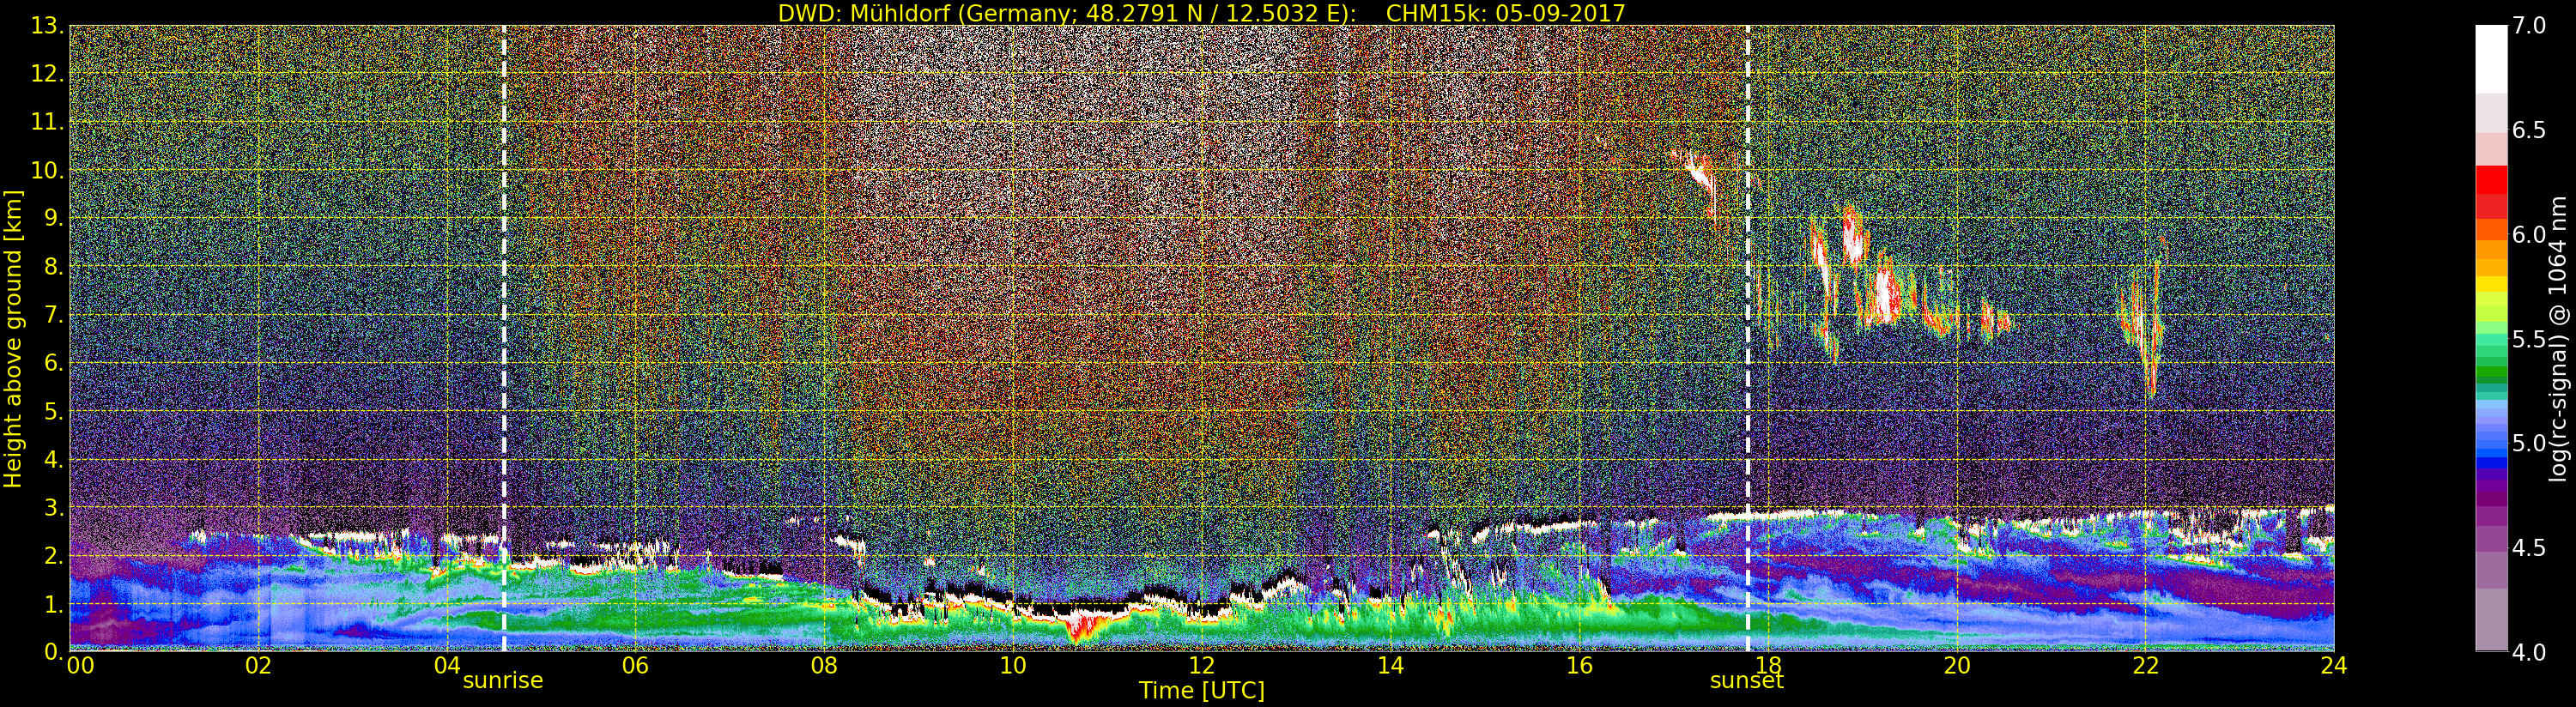Click the height axis tick label '1.'
The width and height of the screenshot is (2576, 707).
[53, 604]
